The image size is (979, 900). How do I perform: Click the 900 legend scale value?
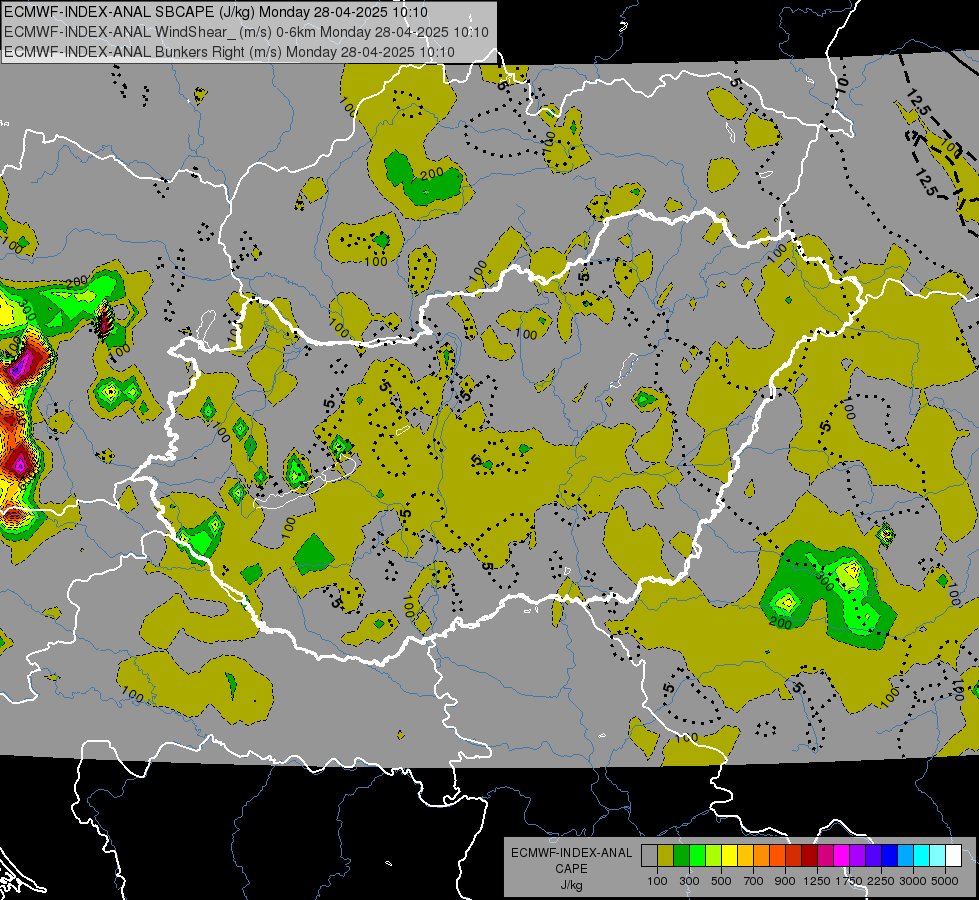[x=785, y=881]
